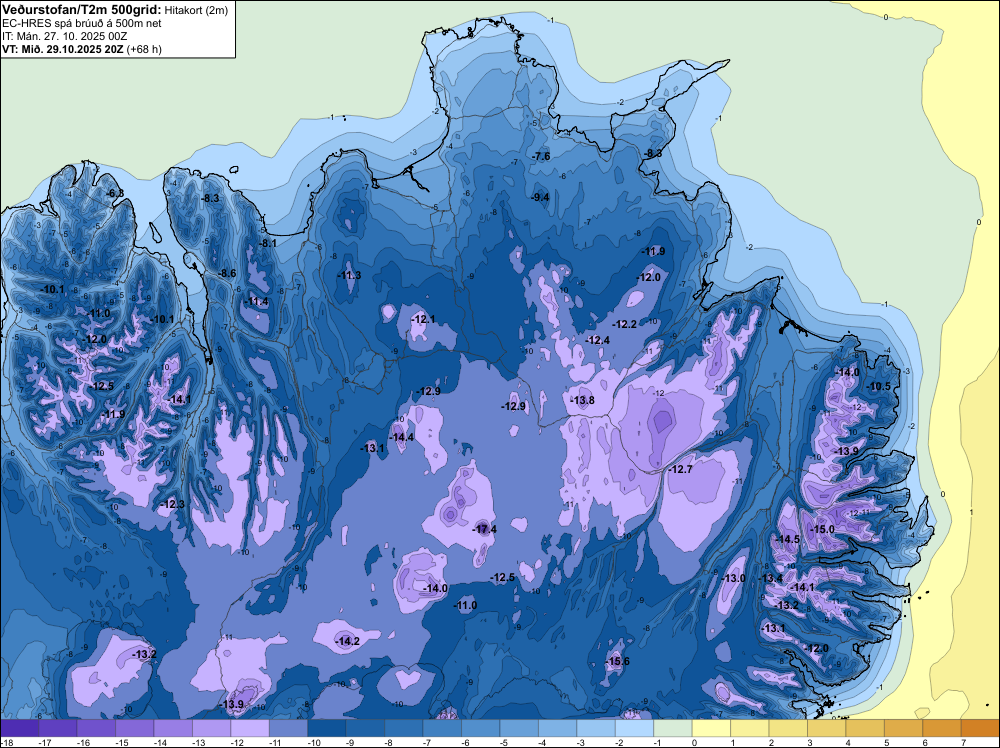Select the -8.1 temperature label
This screenshot has height=748, width=1000.
pos(268,243)
